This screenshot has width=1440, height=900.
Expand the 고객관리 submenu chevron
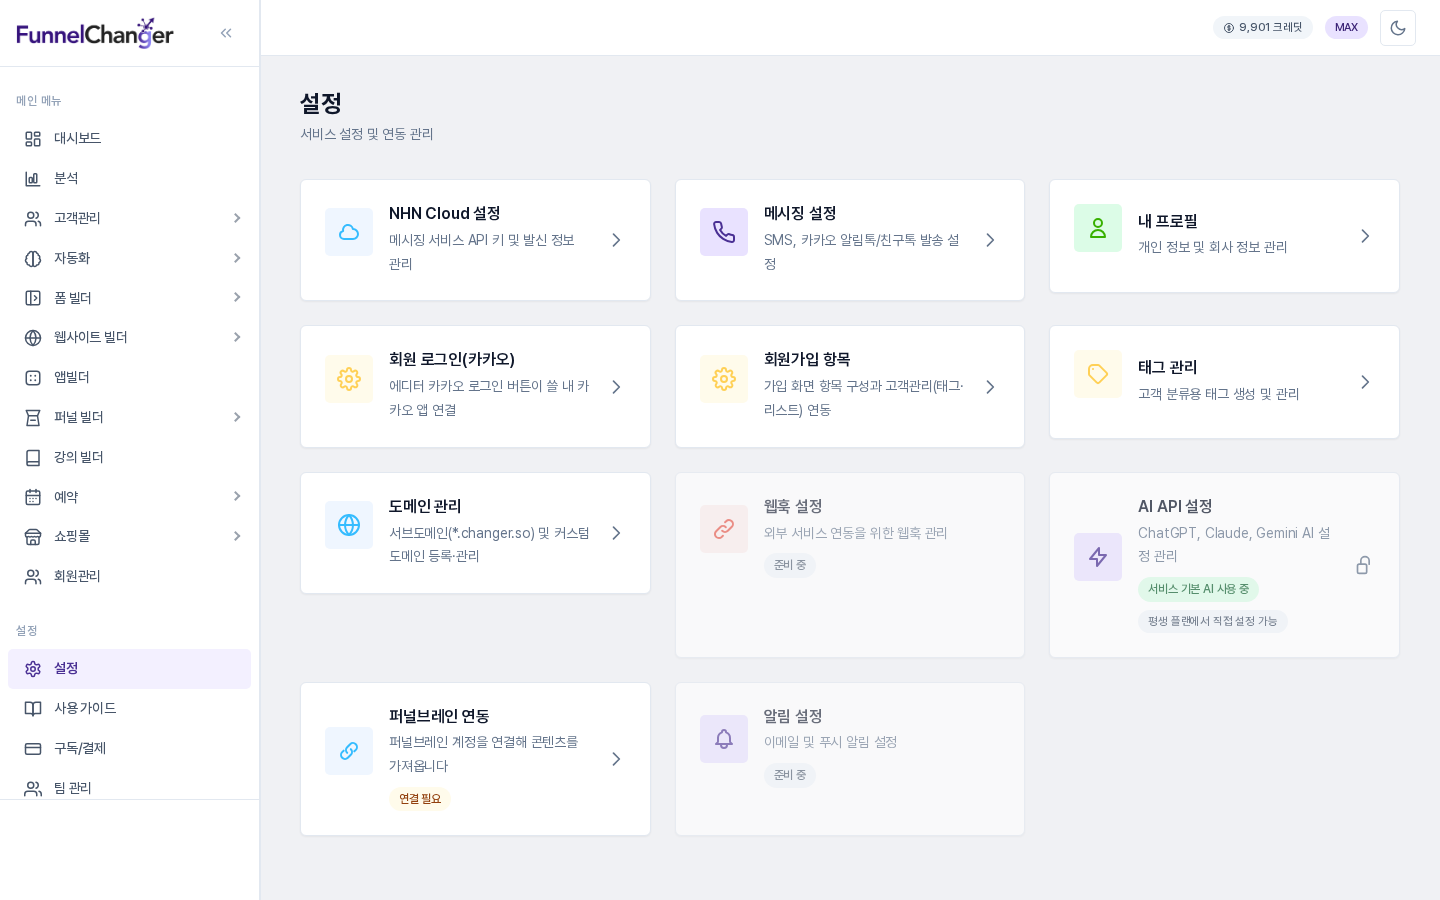237,218
